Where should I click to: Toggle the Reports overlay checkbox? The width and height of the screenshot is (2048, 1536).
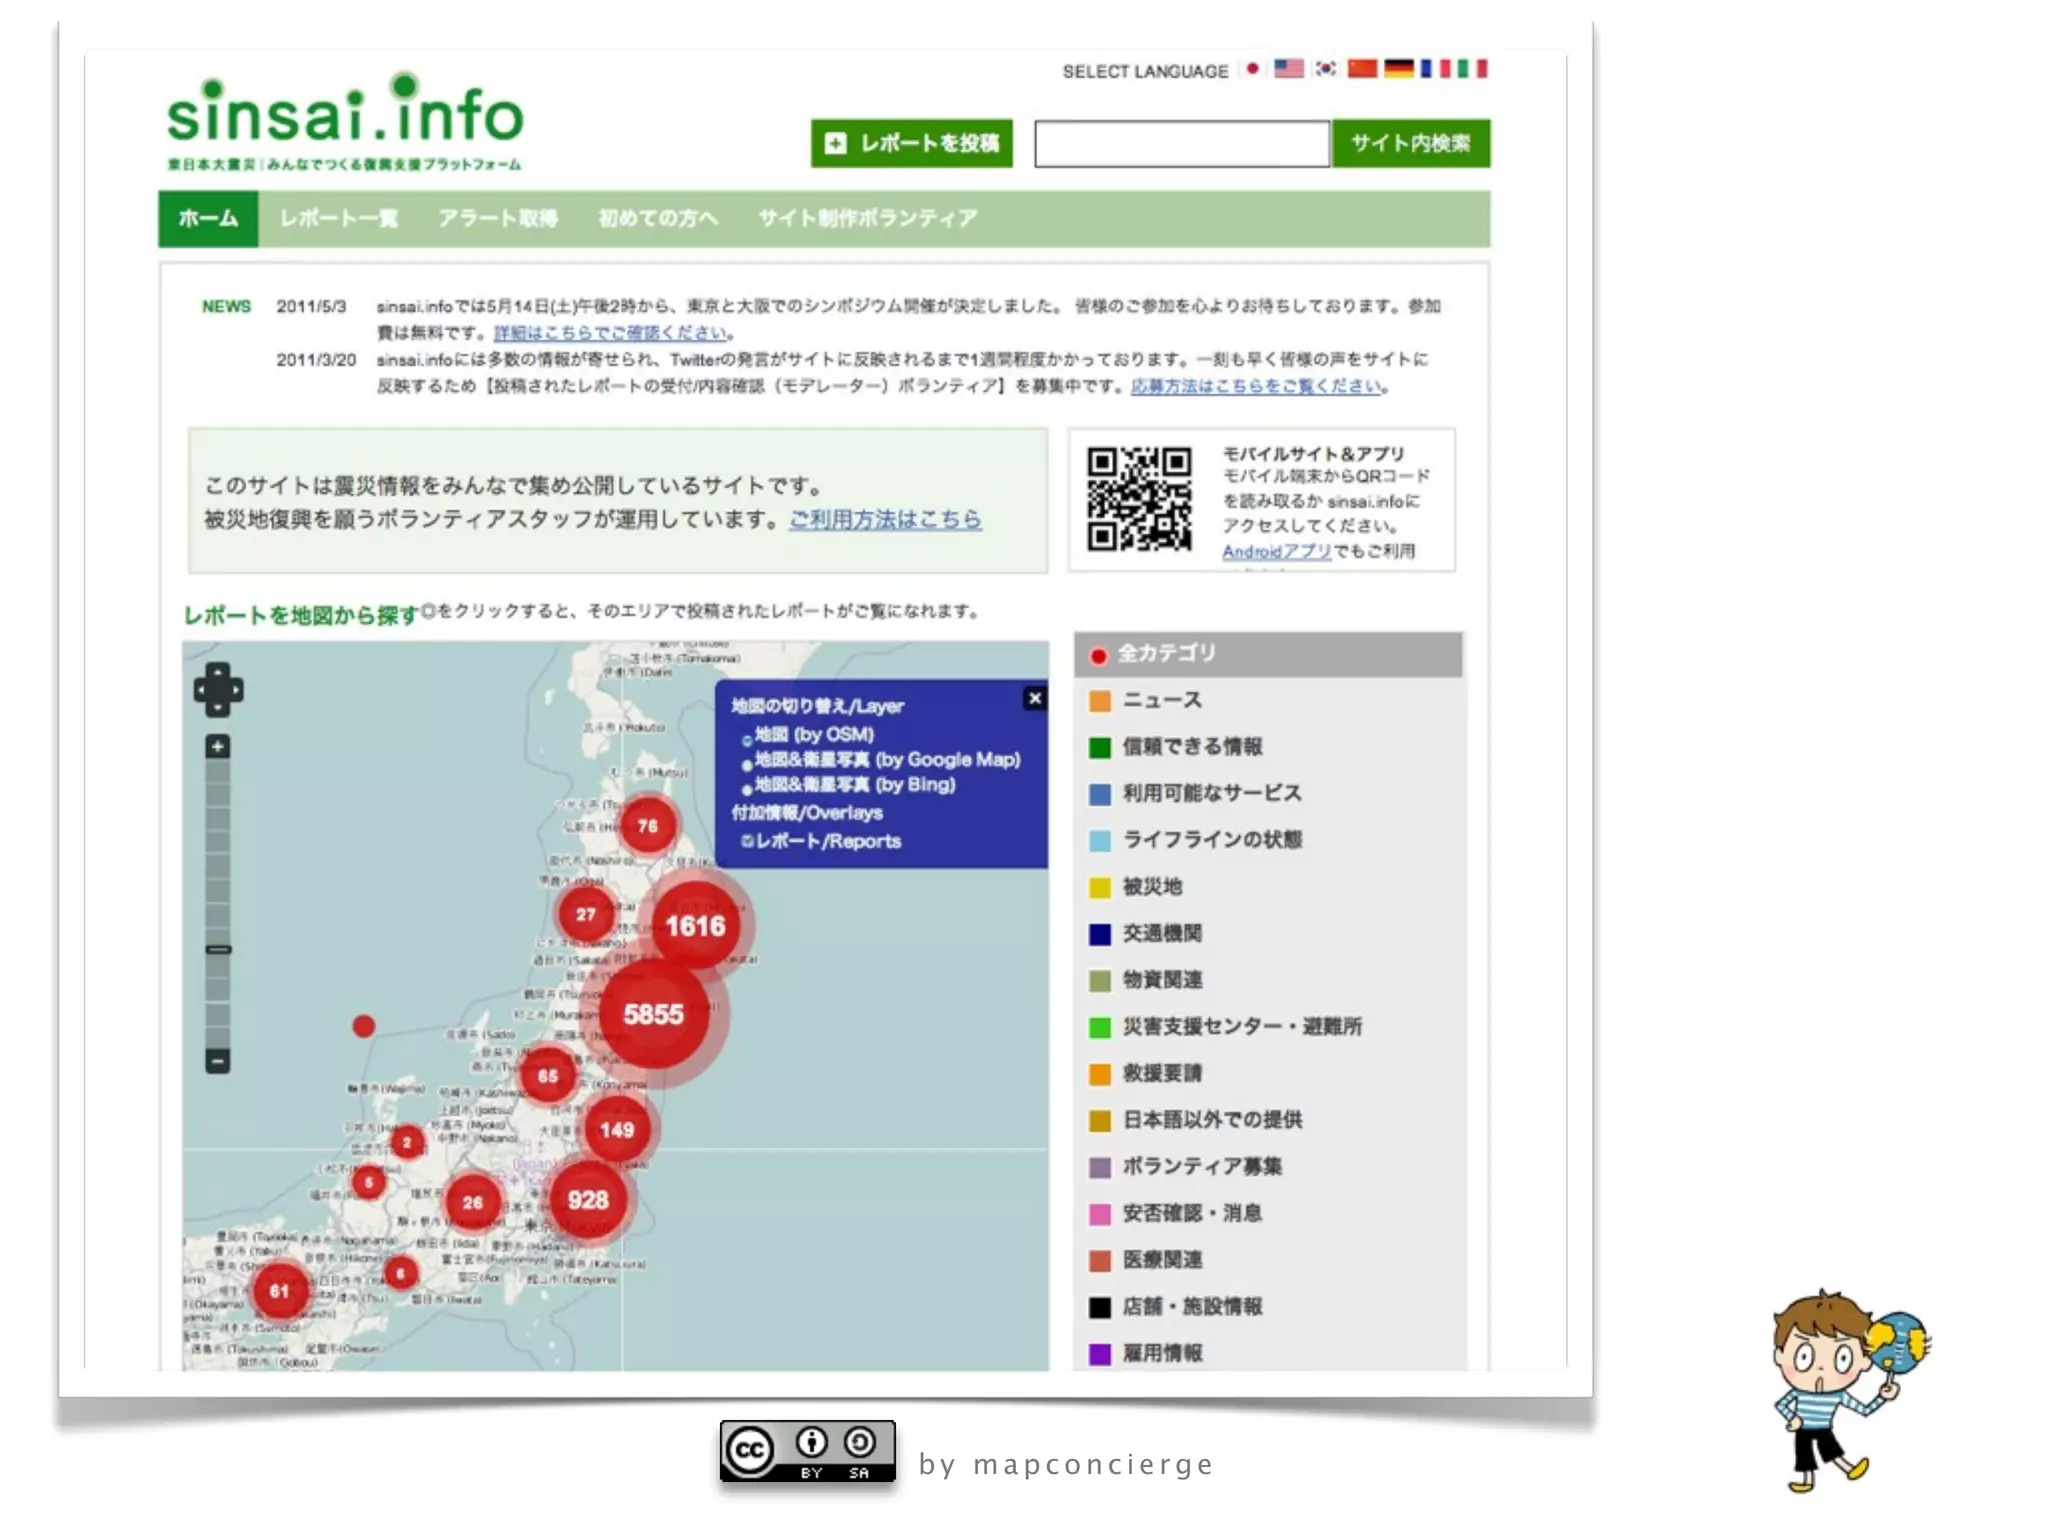[x=747, y=841]
